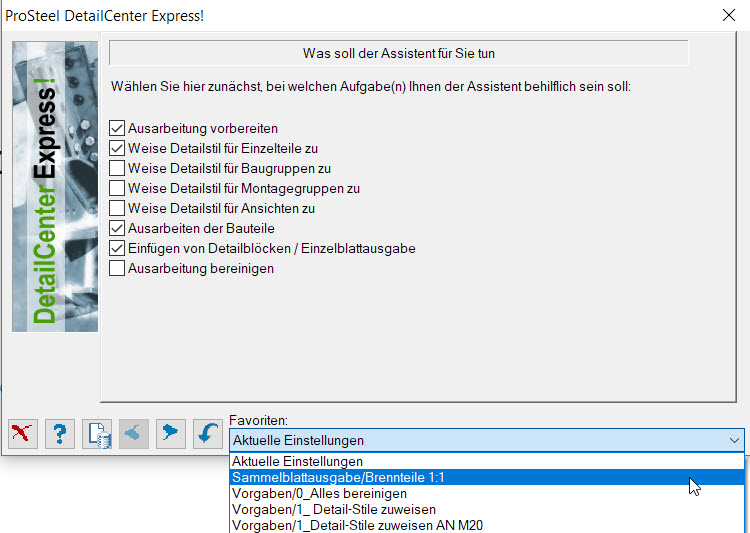Click the curved undo arrow icon

(208, 434)
